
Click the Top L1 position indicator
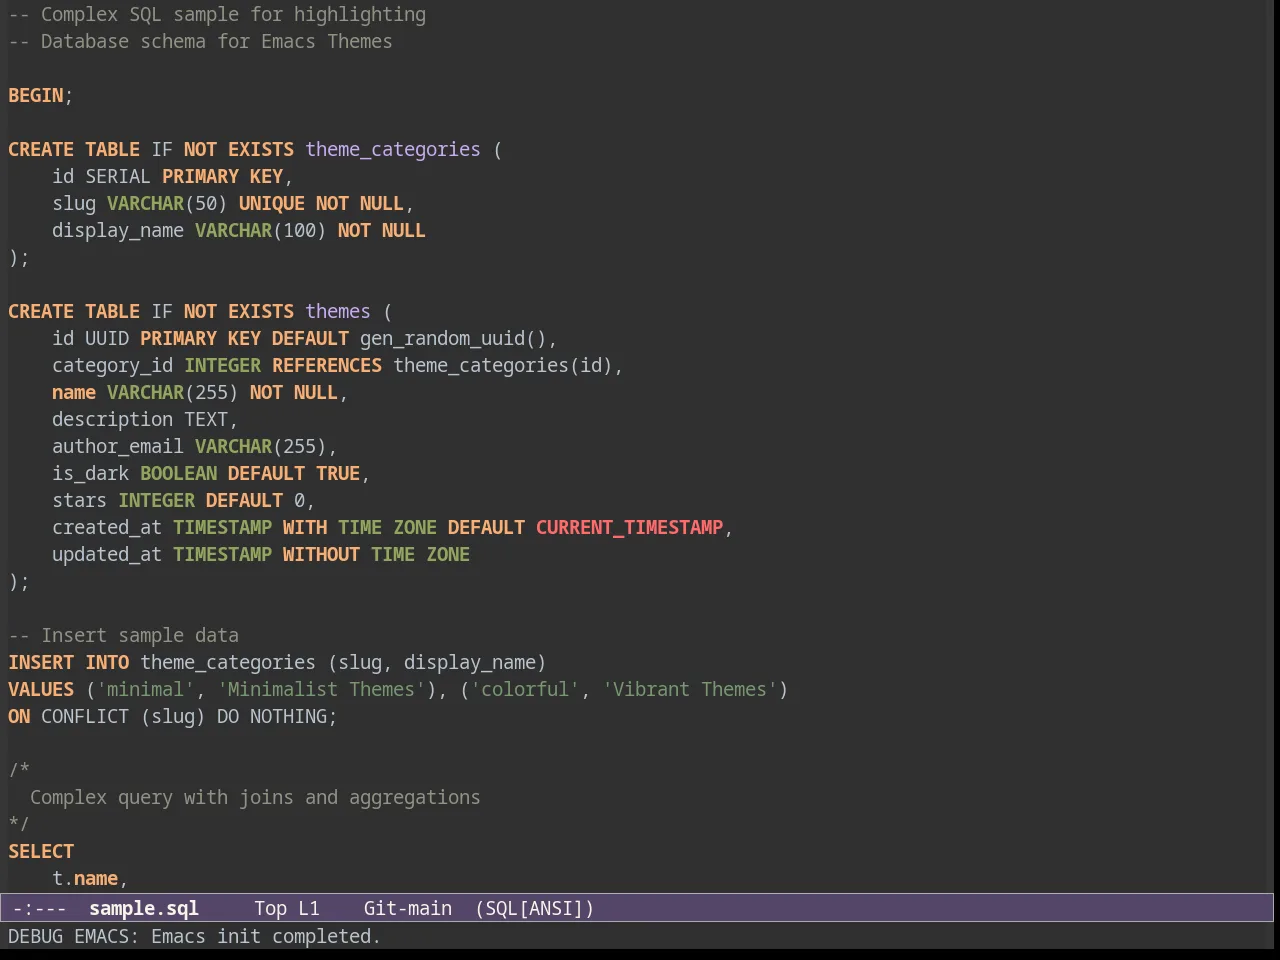click(x=287, y=908)
